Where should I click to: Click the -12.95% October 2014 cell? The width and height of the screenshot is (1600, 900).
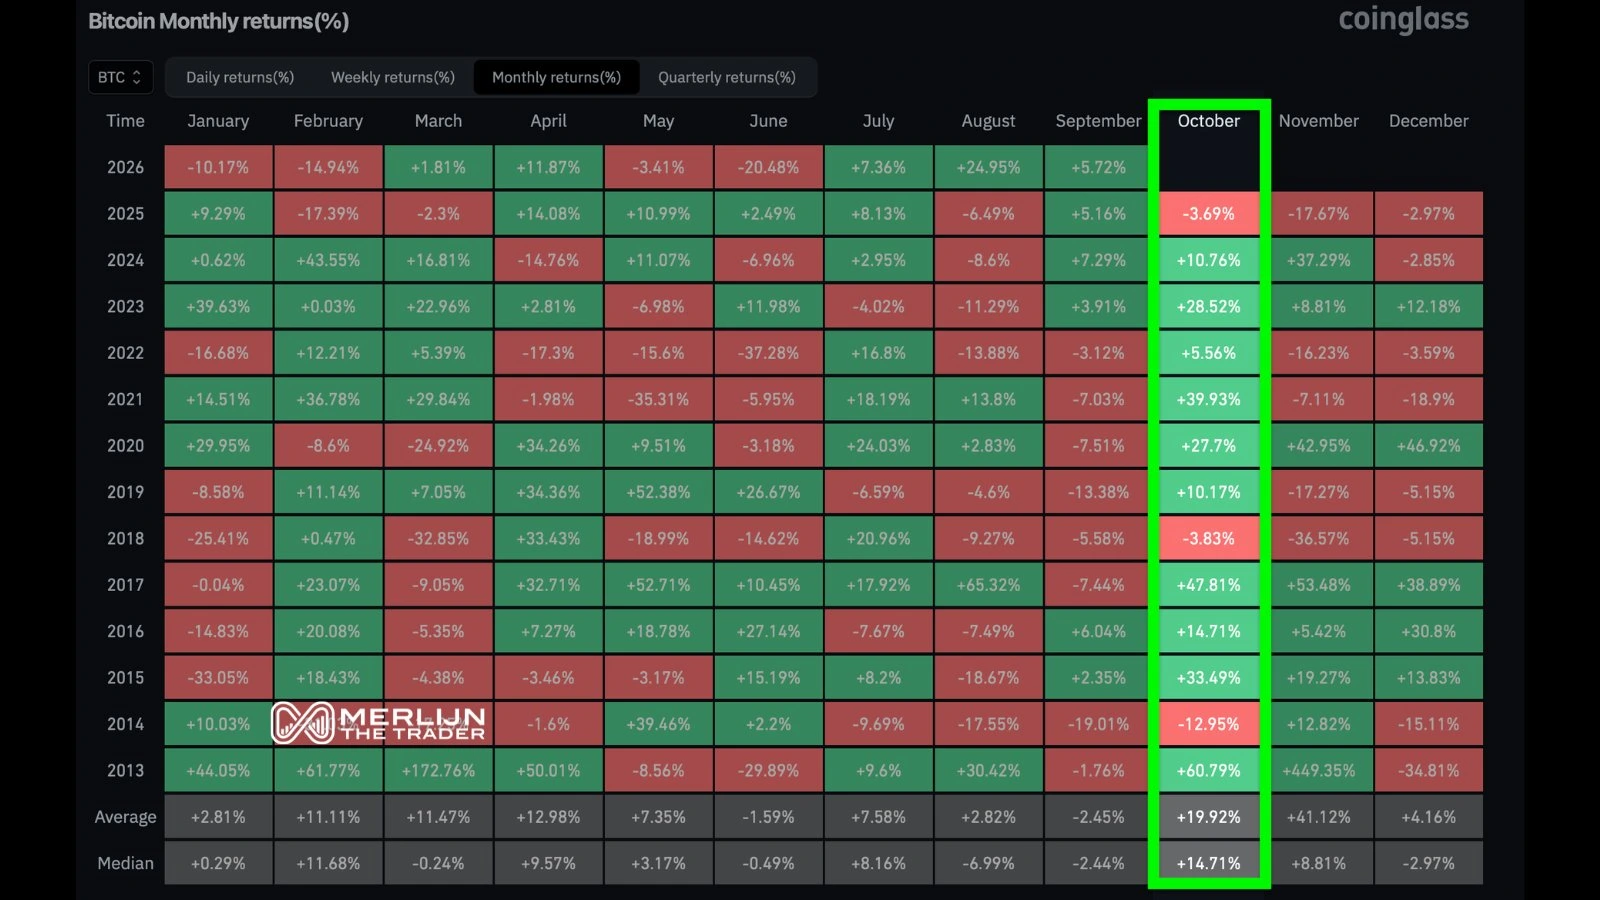[x=1209, y=724]
